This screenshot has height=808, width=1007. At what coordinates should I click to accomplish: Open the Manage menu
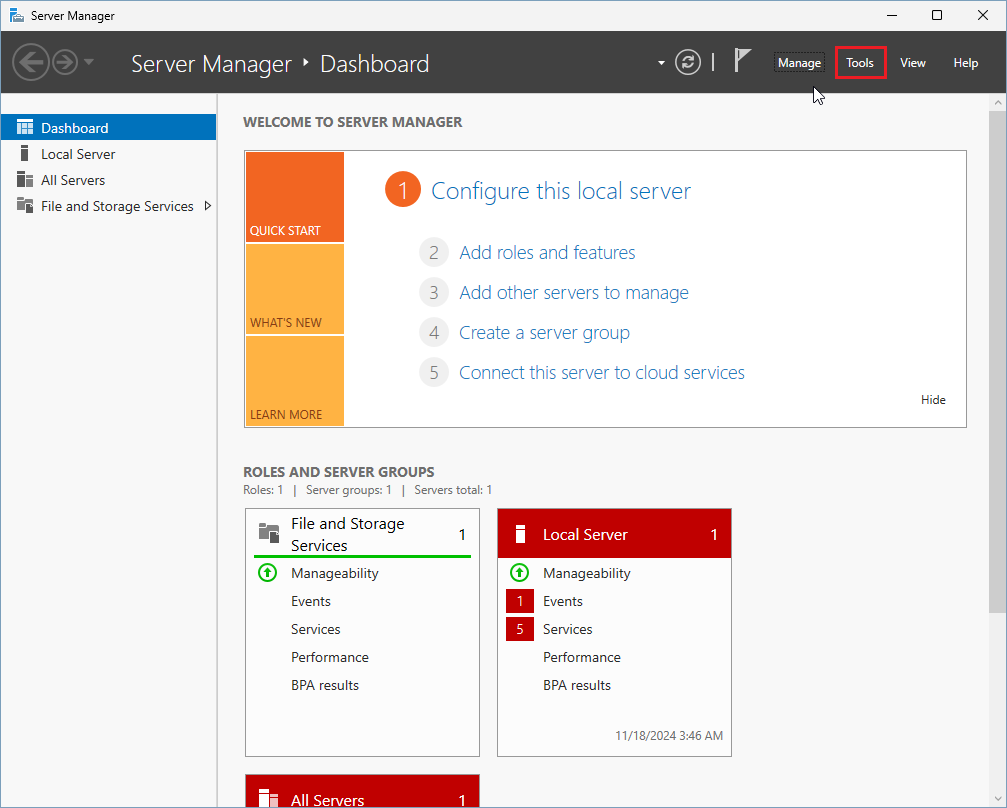coord(799,62)
